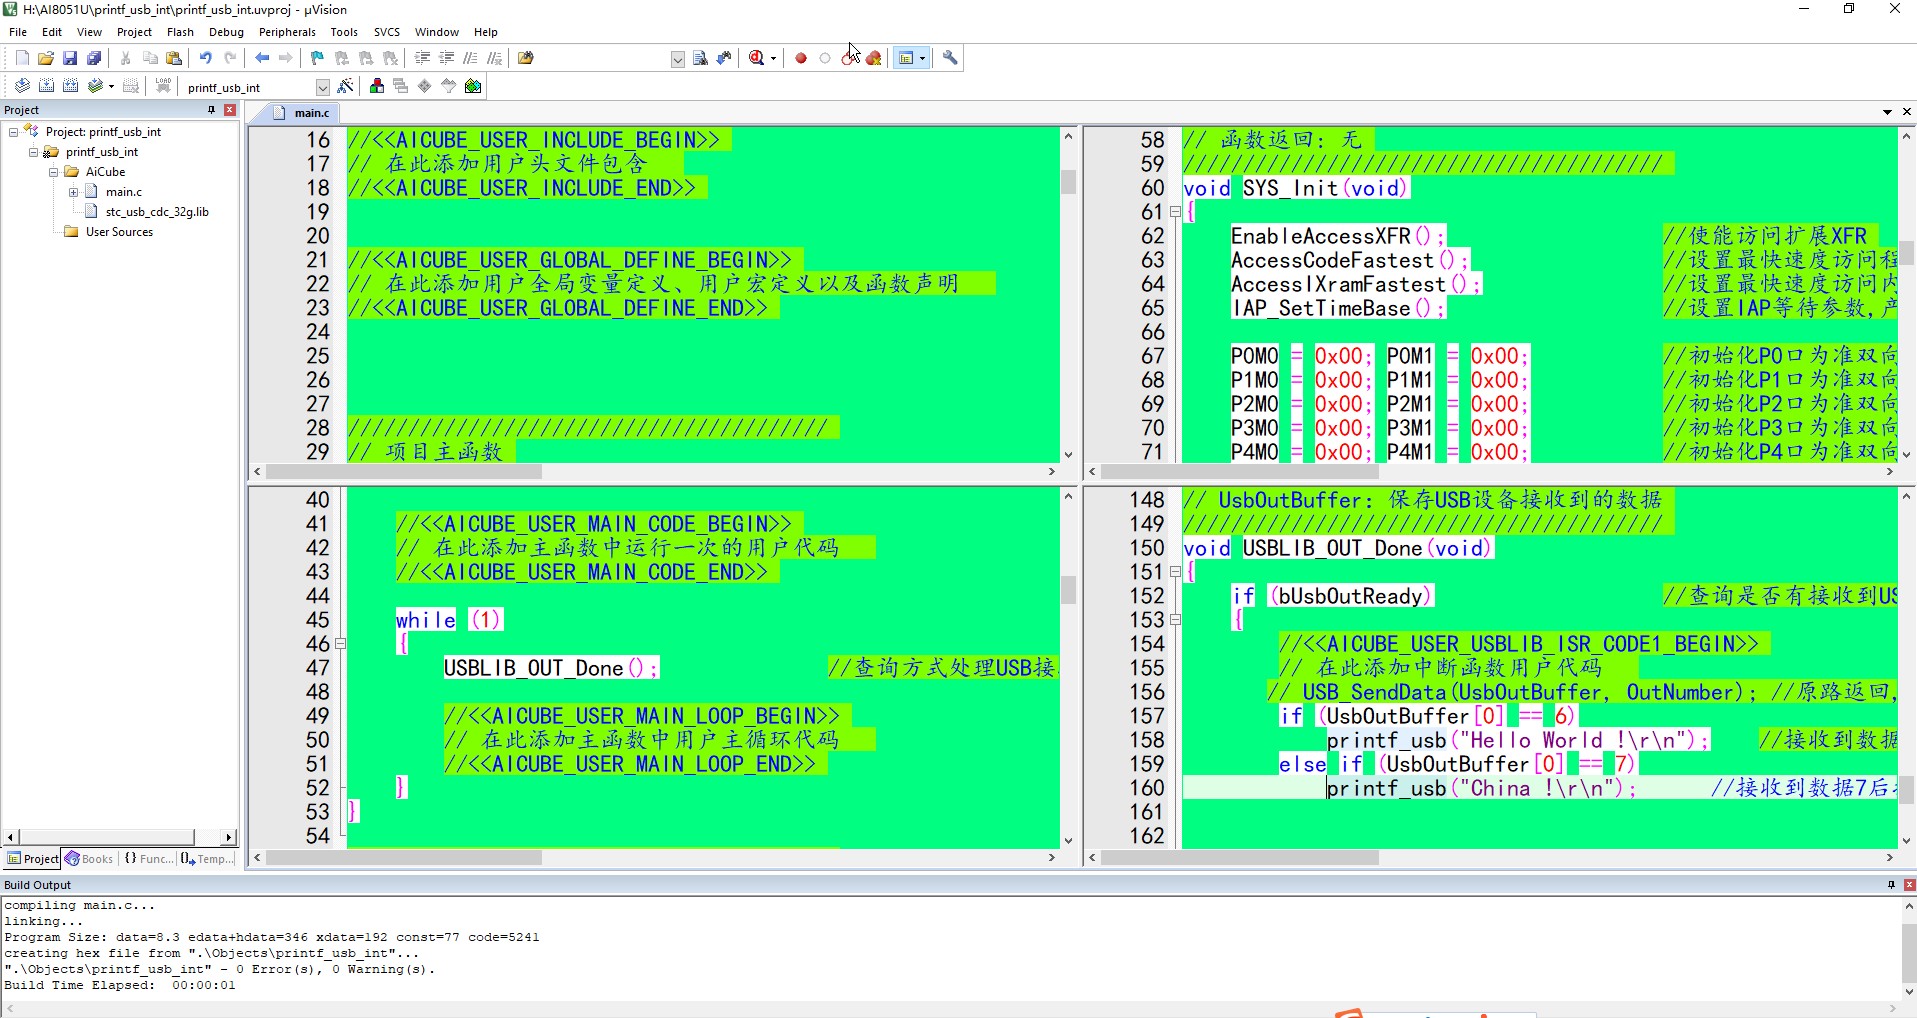
Task: Collapse the AiCube group in project tree
Action: click(54, 172)
